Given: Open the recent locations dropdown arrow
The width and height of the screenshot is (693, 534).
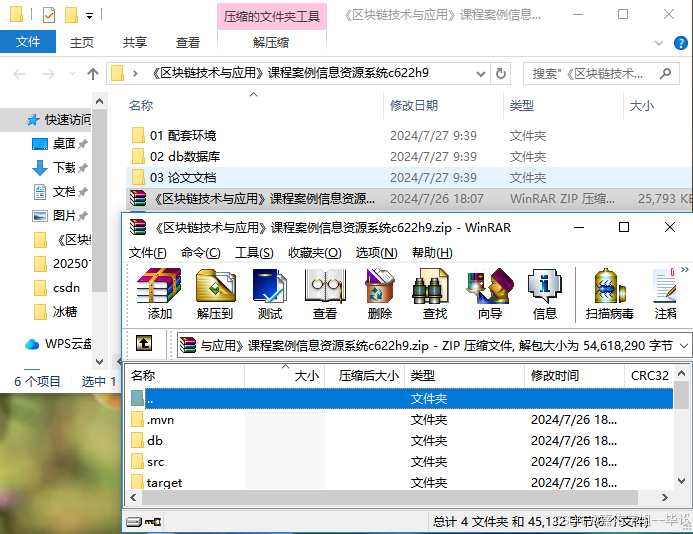Looking at the screenshot, I should (x=72, y=73).
